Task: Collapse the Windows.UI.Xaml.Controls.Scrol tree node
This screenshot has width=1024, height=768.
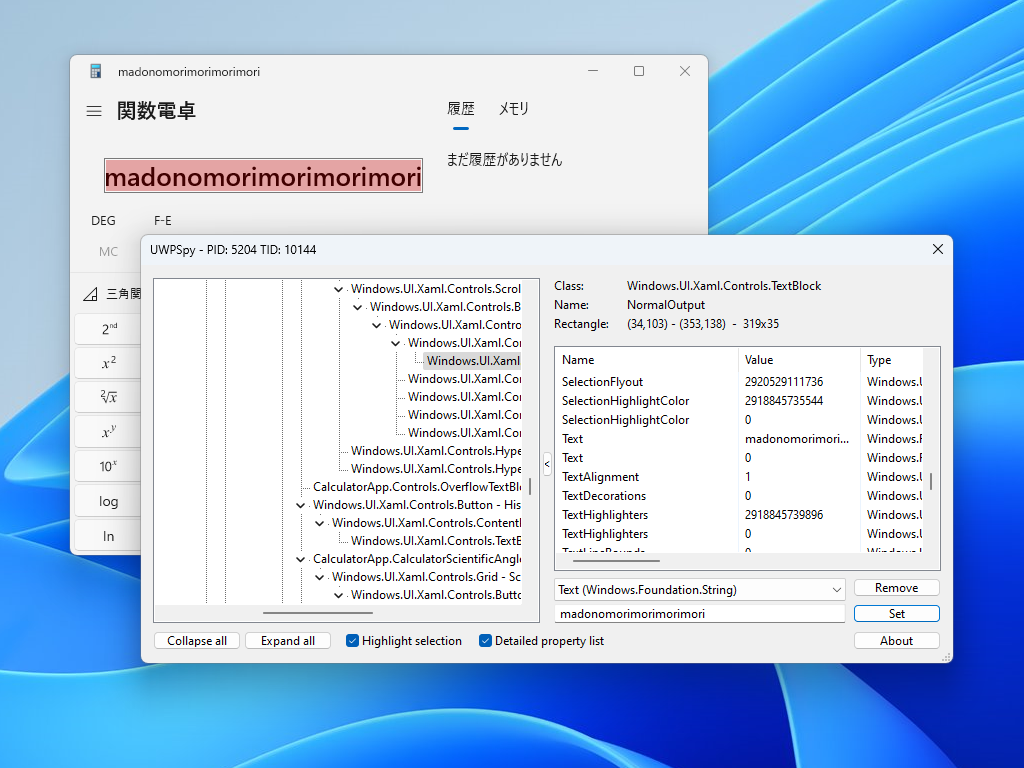Action: pos(338,289)
